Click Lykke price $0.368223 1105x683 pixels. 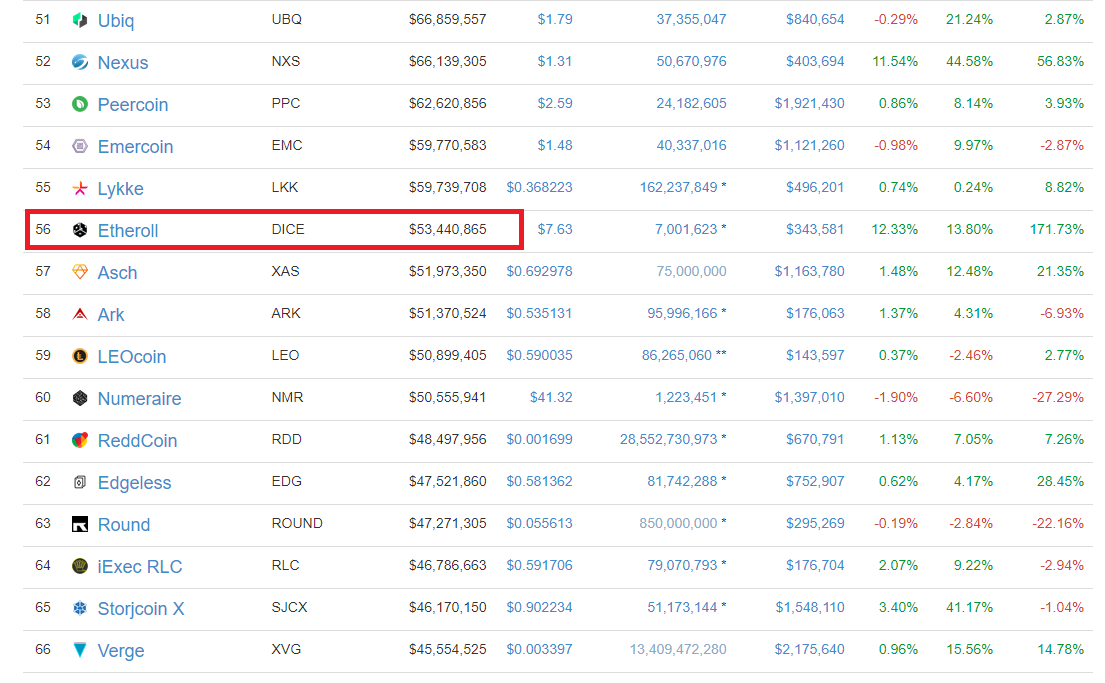pyautogui.click(x=539, y=187)
